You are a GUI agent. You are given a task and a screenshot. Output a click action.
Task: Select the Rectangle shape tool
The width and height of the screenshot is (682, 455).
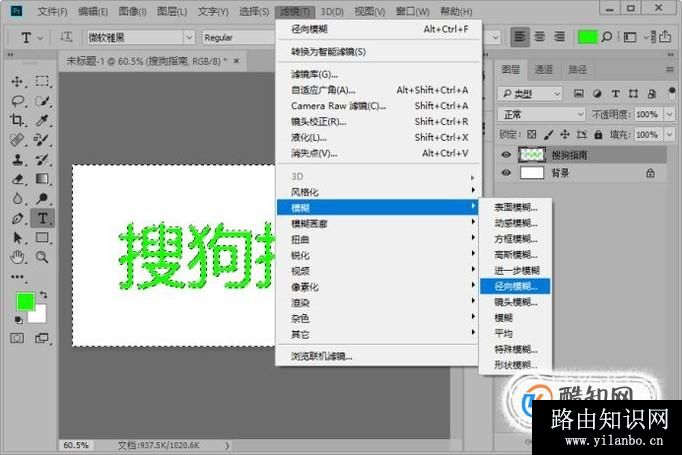pos(42,238)
